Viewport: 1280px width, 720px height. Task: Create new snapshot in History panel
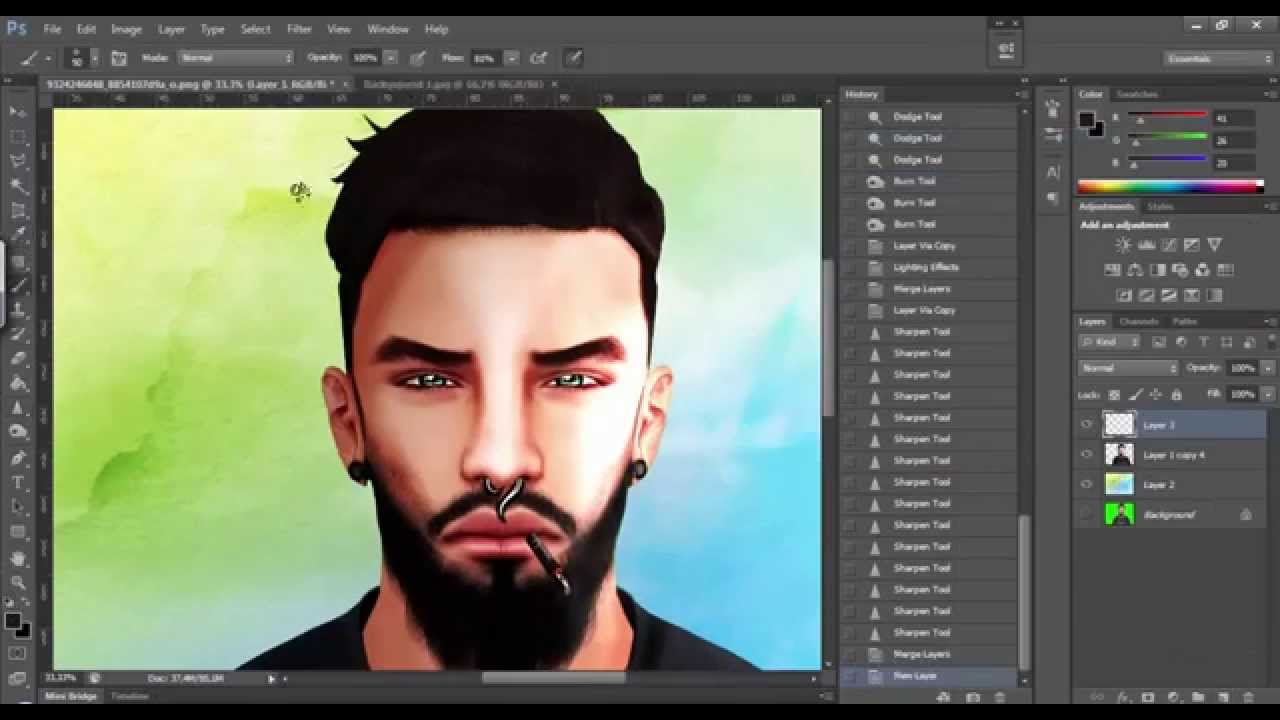[x=974, y=697]
